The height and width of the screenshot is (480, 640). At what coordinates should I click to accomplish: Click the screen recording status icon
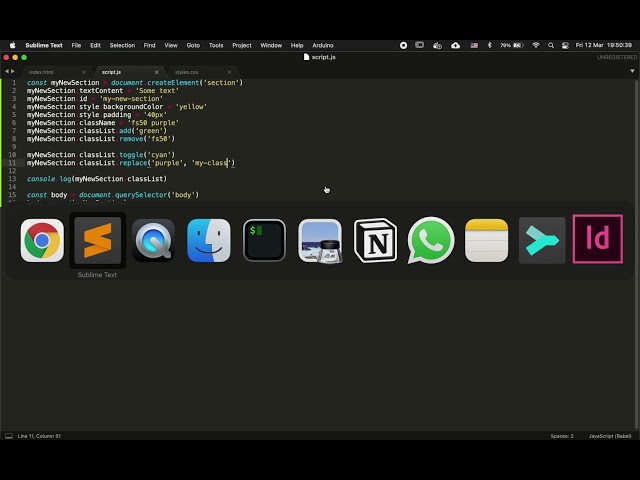pos(403,45)
